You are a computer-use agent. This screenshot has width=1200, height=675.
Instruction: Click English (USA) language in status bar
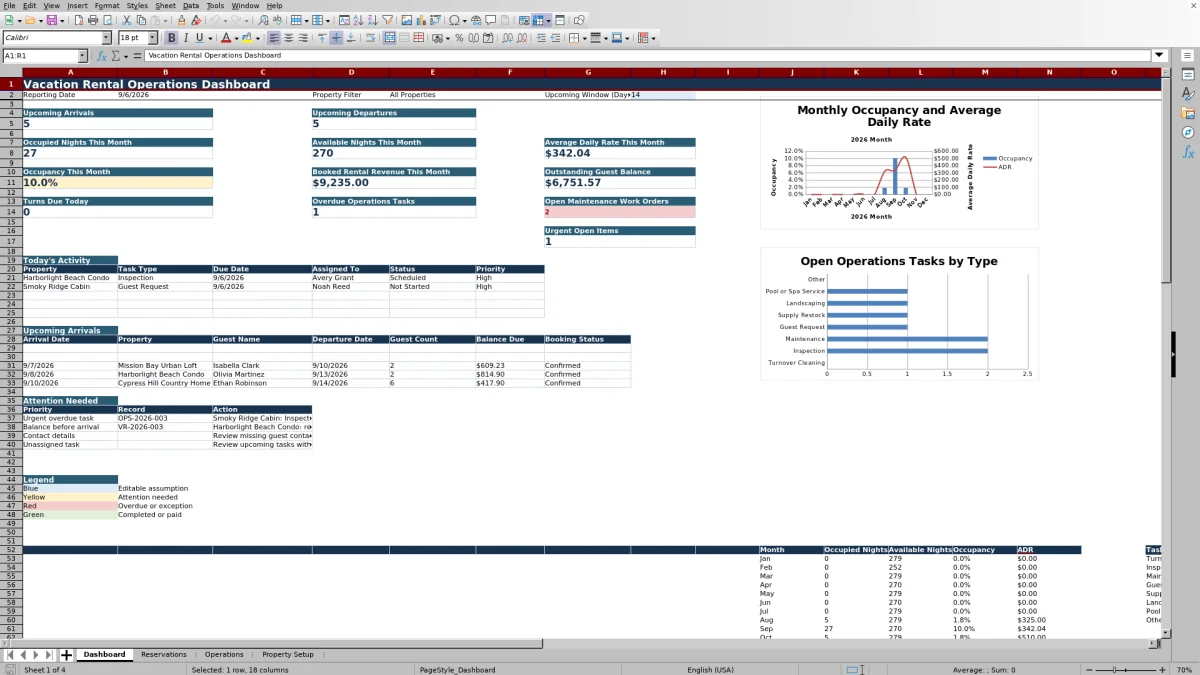(710, 670)
